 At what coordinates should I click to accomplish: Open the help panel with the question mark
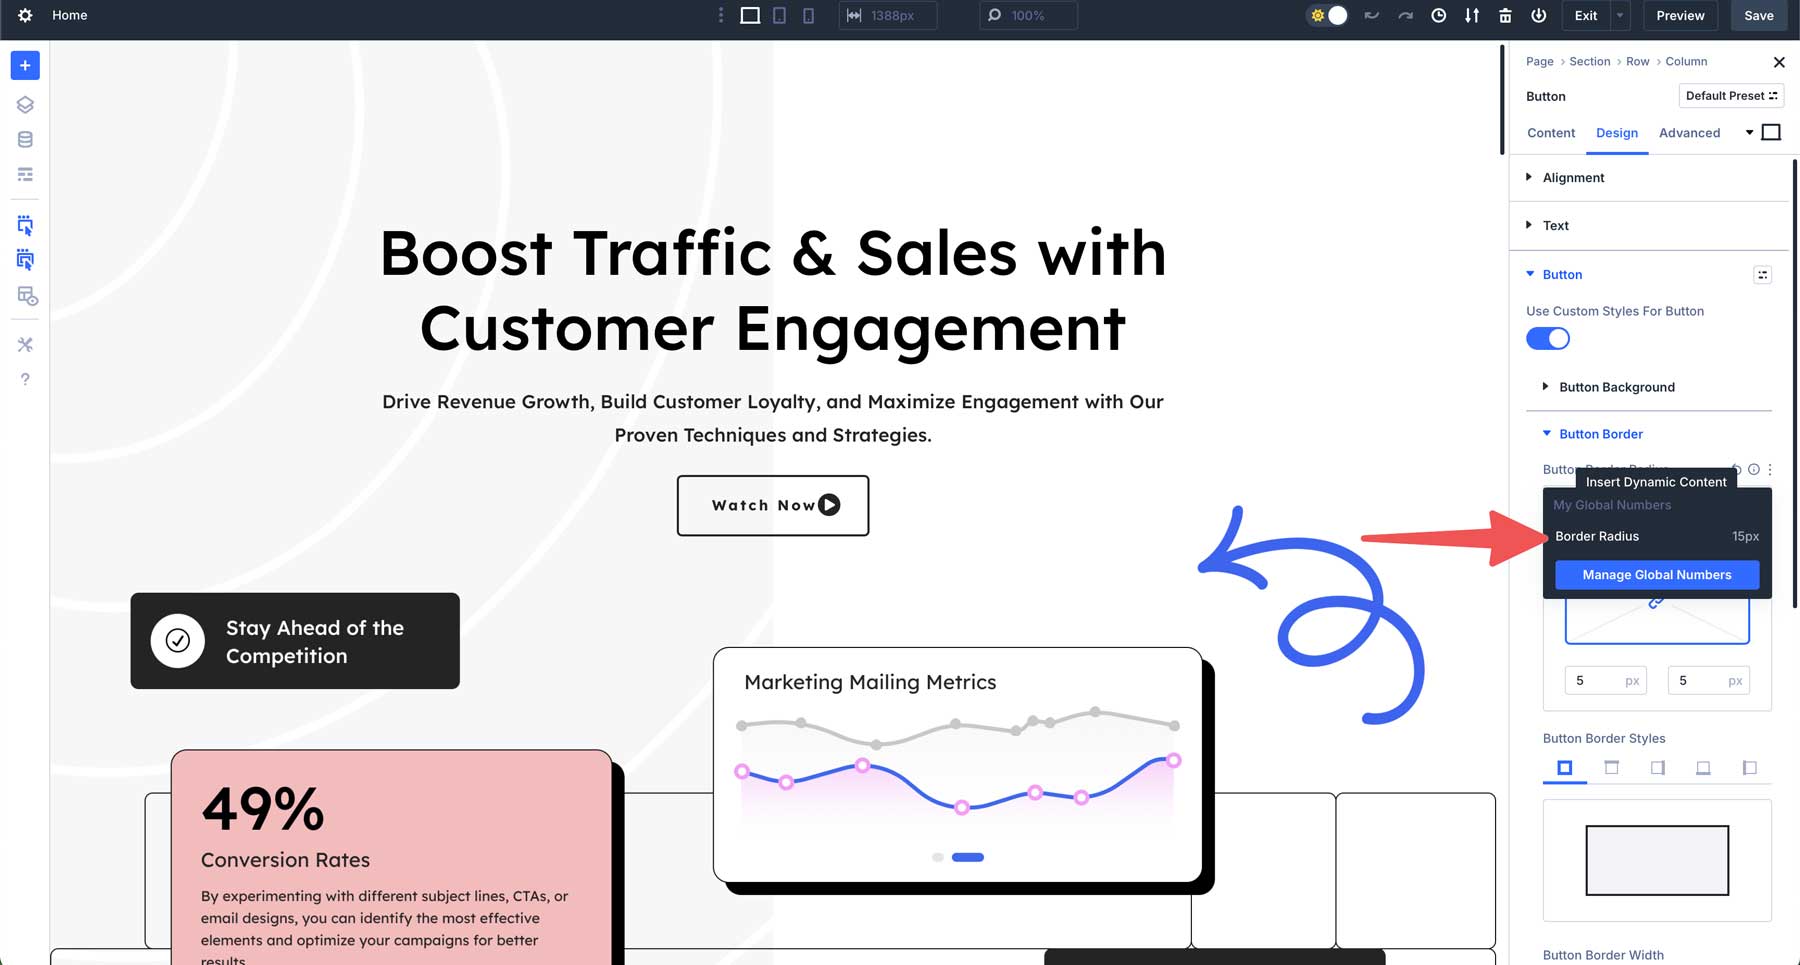24,379
